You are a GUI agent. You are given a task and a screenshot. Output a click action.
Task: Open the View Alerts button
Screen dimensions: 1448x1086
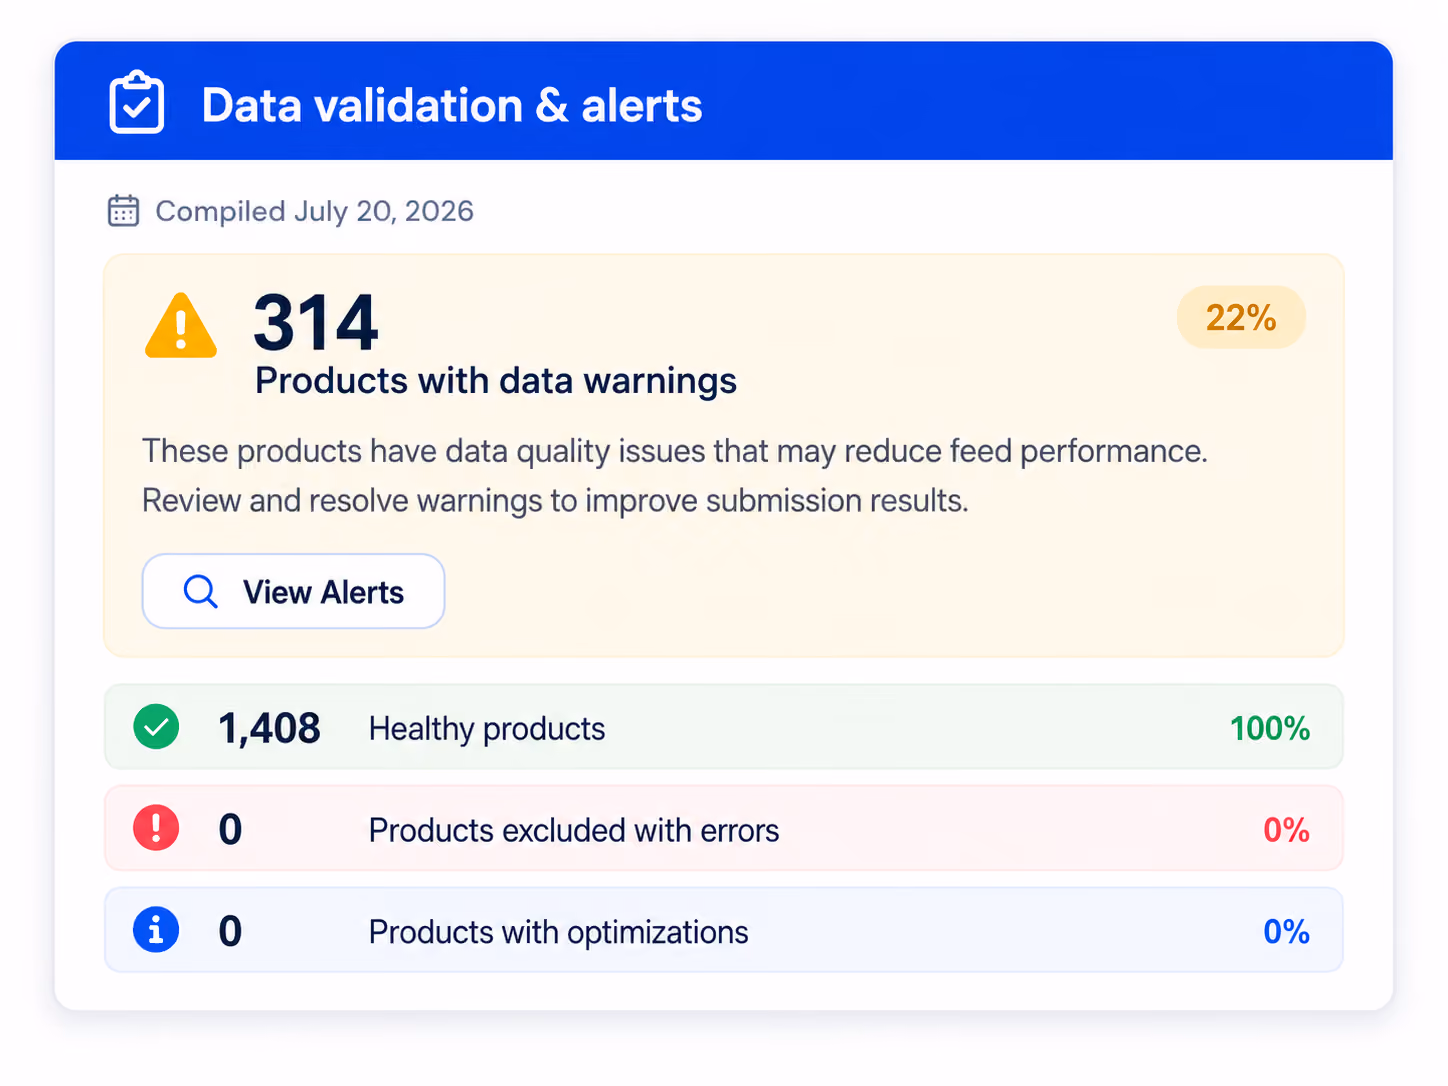coord(293,591)
